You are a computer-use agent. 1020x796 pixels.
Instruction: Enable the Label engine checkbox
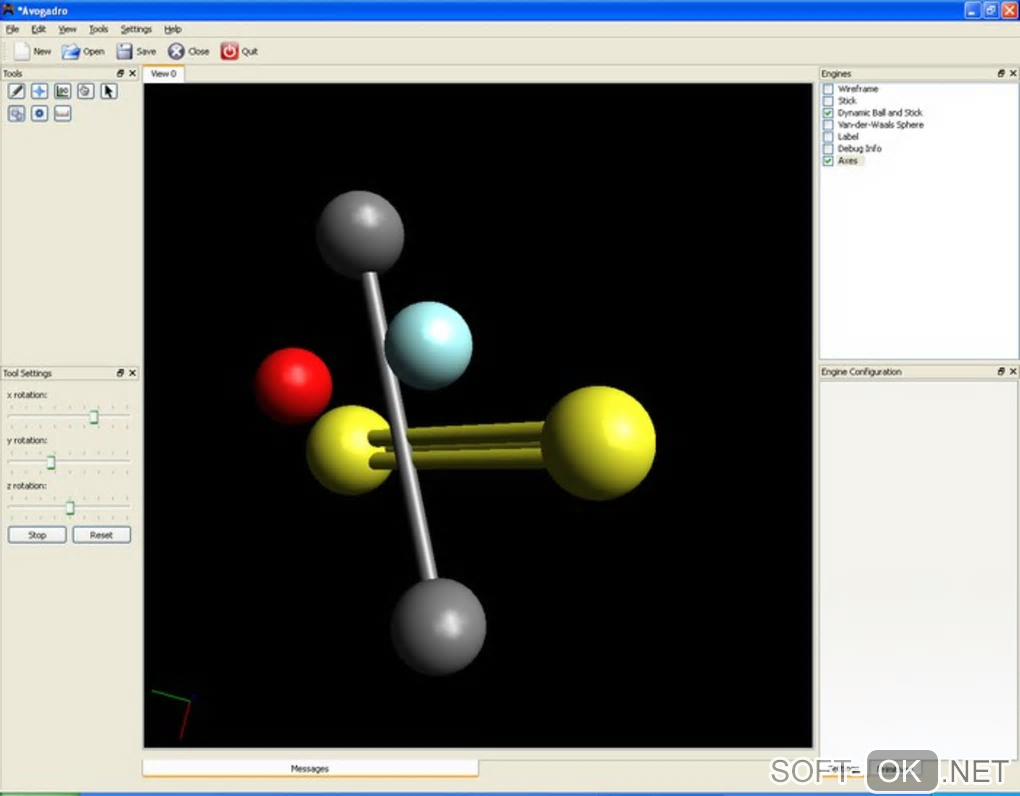(x=828, y=137)
